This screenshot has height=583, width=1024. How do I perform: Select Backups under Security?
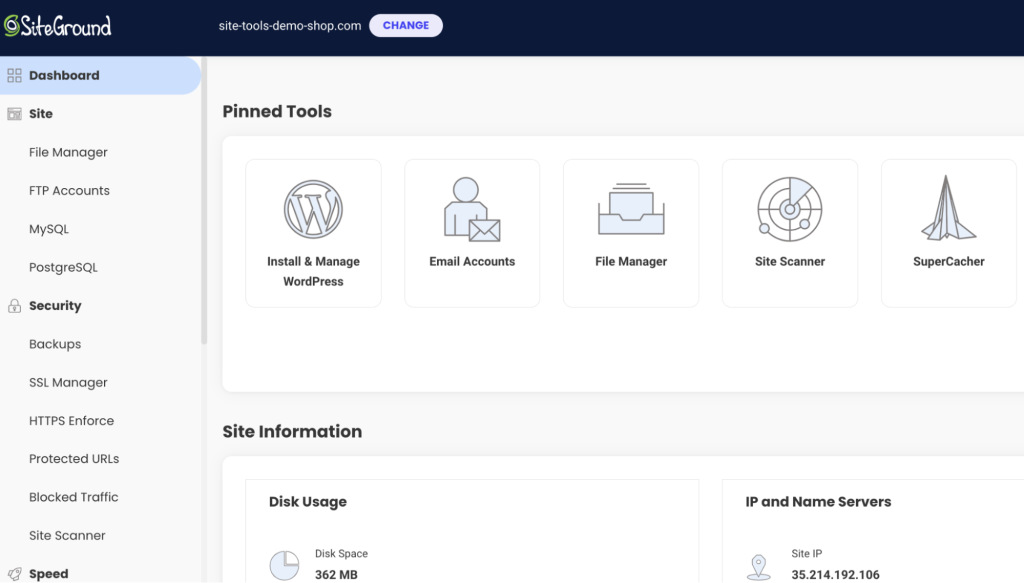tap(55, 344)
